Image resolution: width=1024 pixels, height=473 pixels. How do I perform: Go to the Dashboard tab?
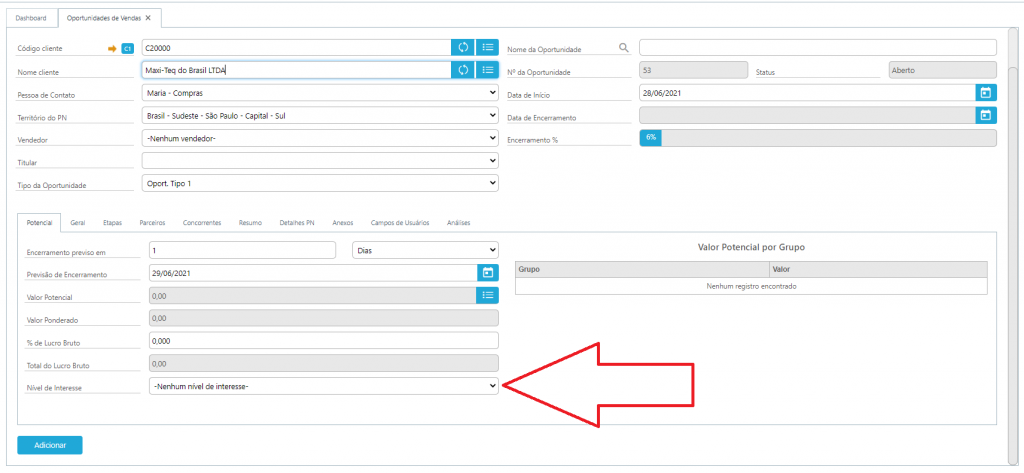[29, 18]
